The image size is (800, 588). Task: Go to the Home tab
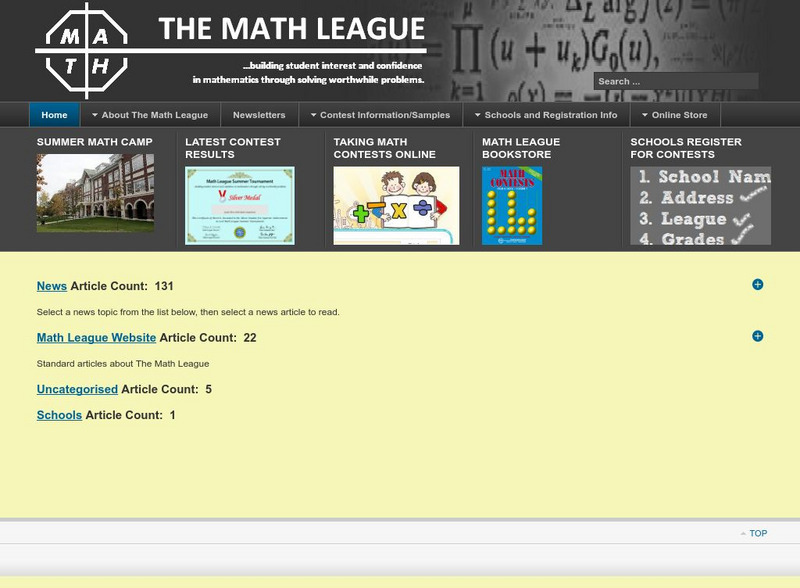(54, 115)
